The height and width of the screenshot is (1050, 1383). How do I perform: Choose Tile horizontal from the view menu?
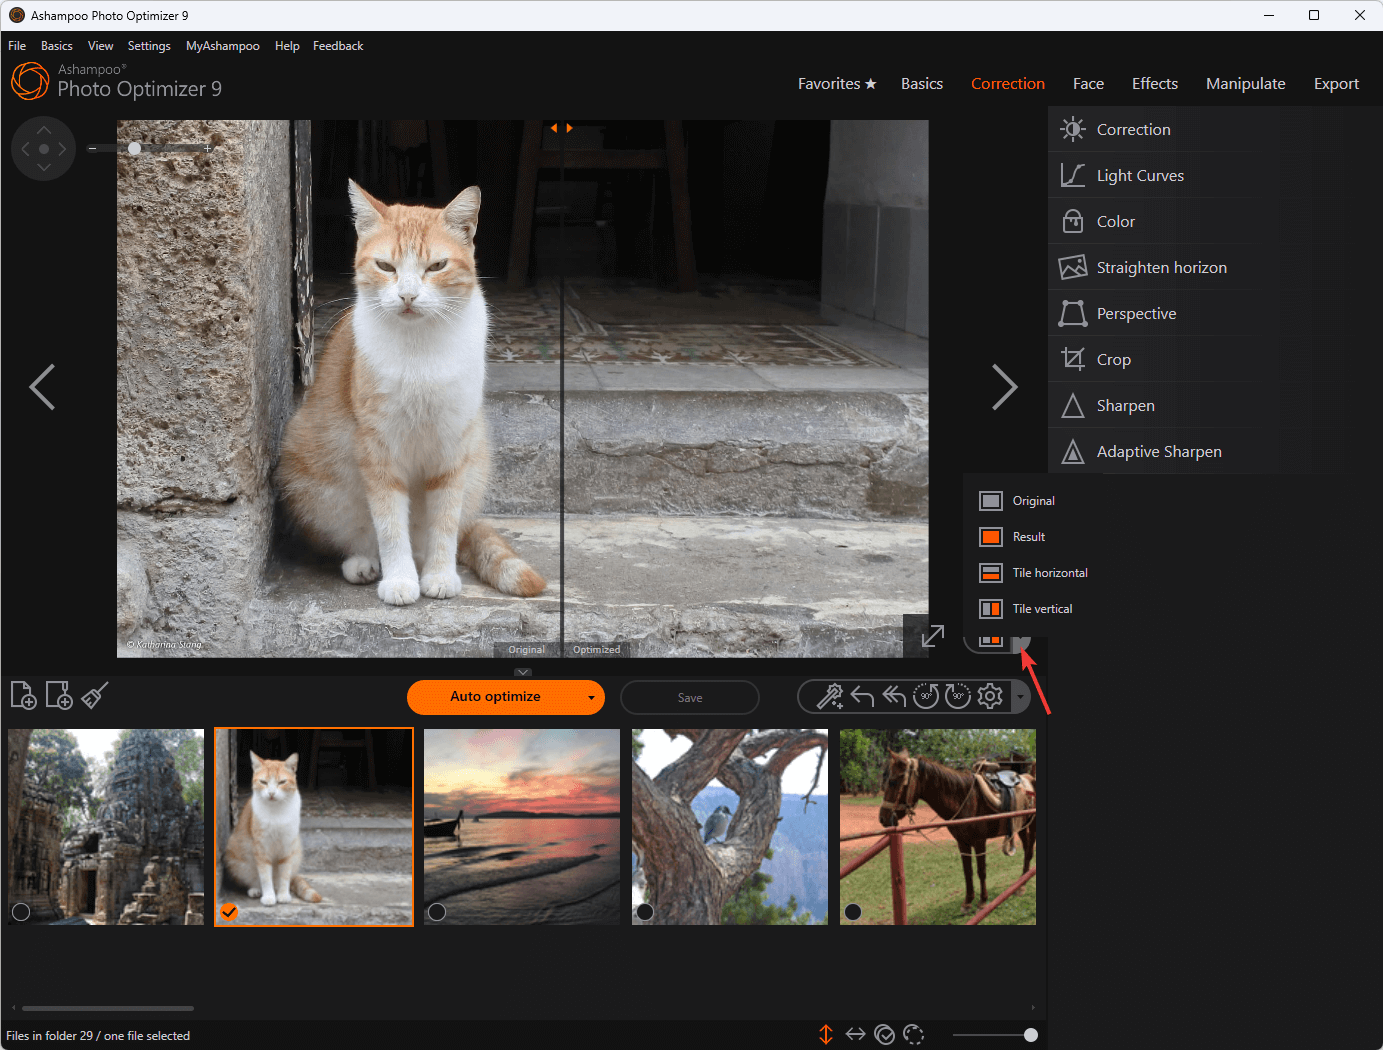(x=1049, y=573)
